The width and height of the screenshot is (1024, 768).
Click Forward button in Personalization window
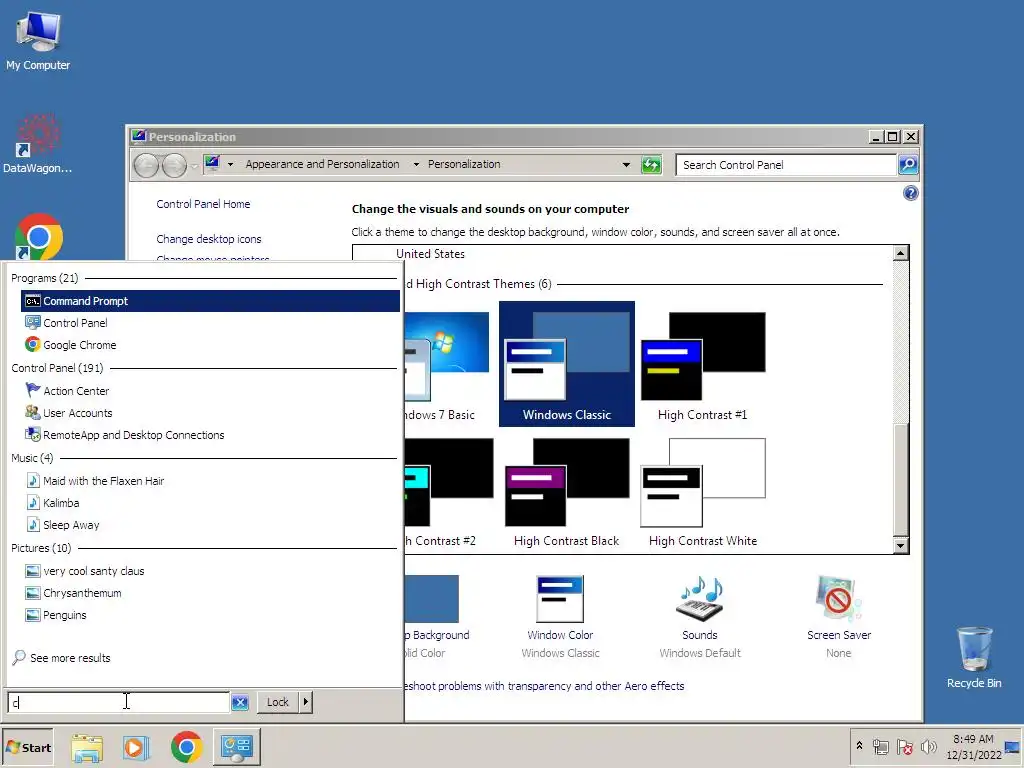[174, 165]
